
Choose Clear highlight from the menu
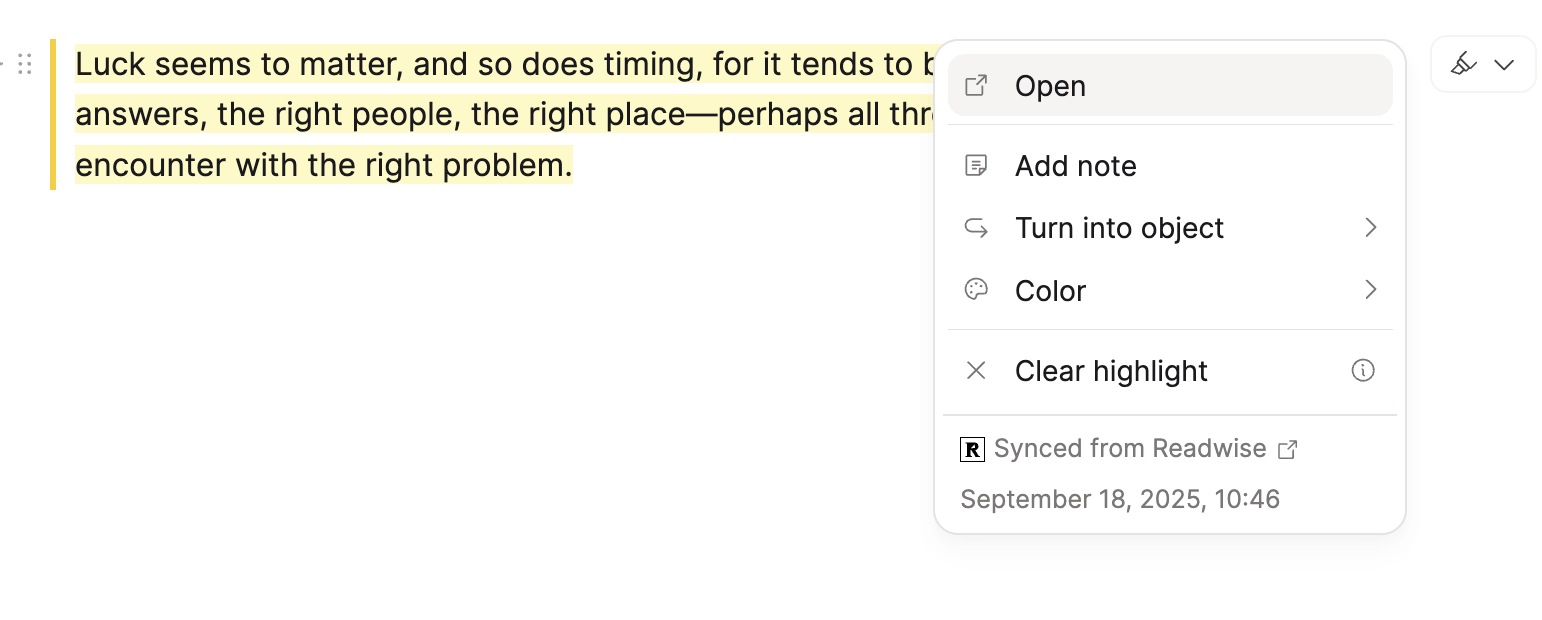point(1111,370)
